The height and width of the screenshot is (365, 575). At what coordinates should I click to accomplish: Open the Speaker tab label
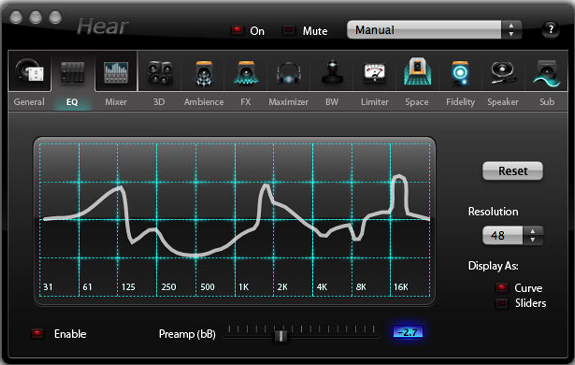[503, 102]
